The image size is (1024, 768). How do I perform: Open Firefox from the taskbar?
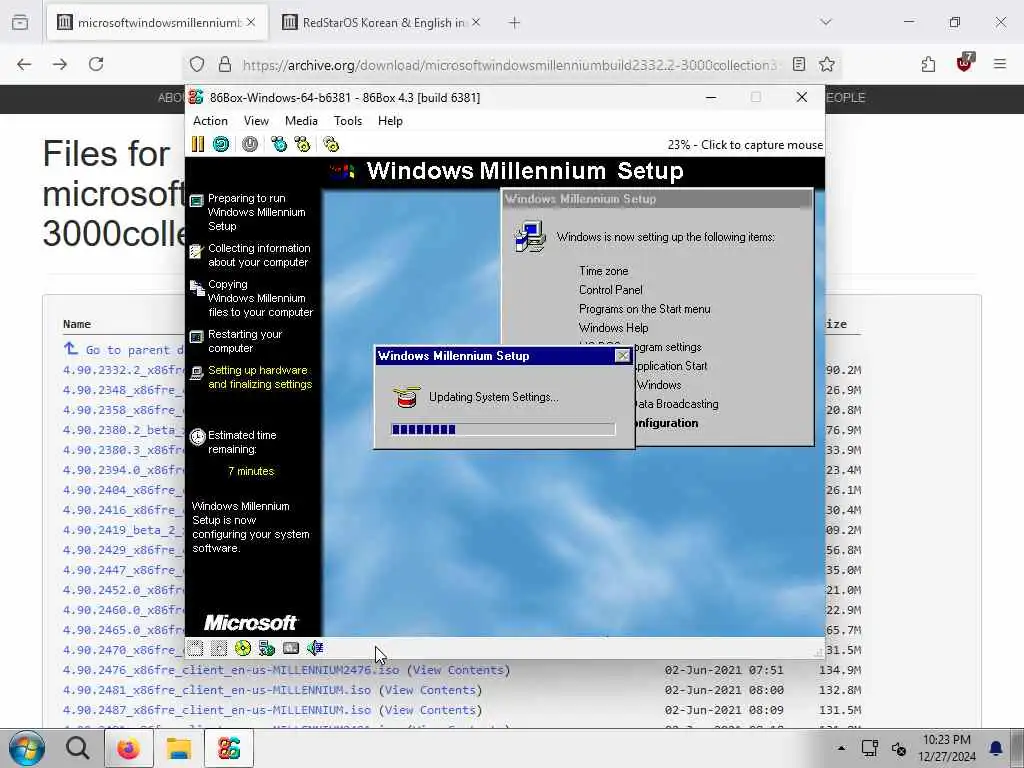129,748
